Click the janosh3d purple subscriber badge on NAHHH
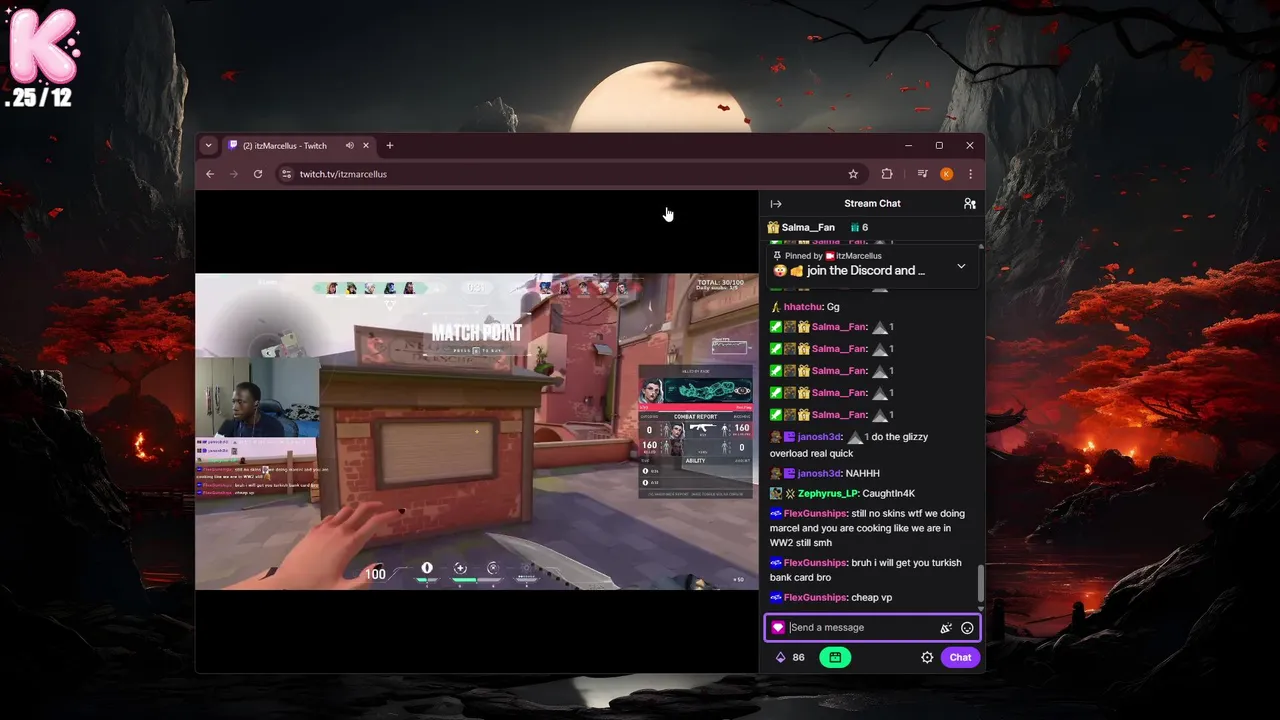 [790, 474]
